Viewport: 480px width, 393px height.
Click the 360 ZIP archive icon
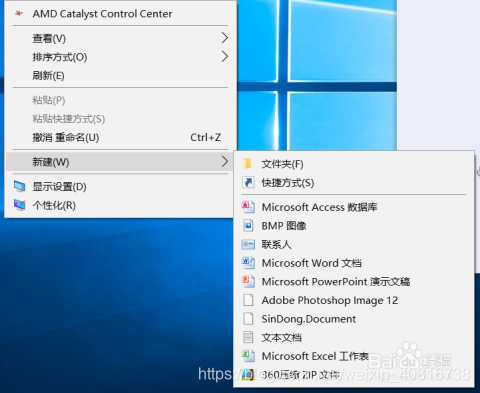coord(248,374)
